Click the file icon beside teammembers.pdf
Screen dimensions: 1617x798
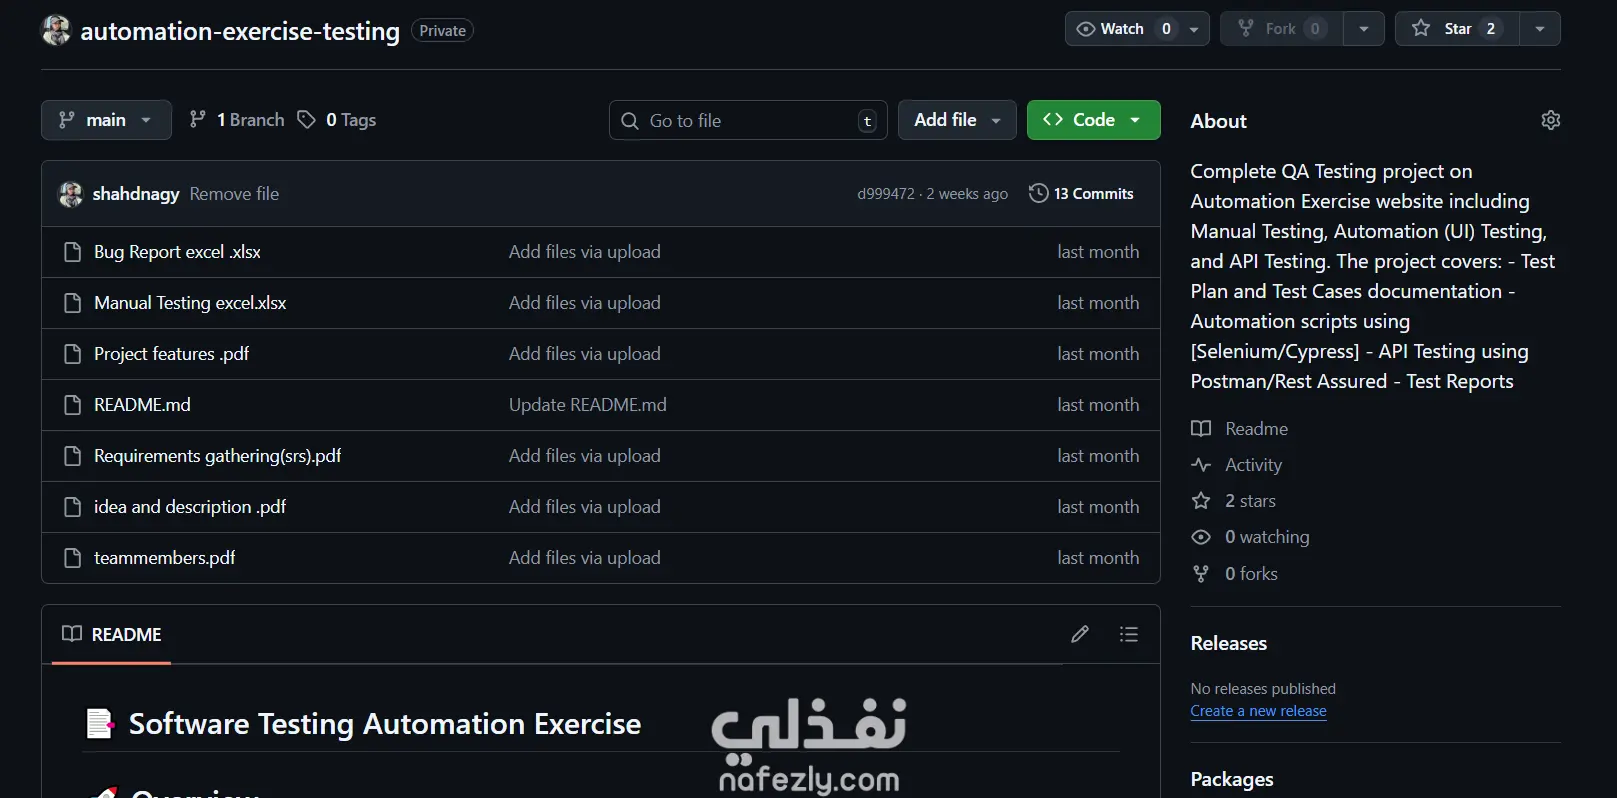[72, 558]
